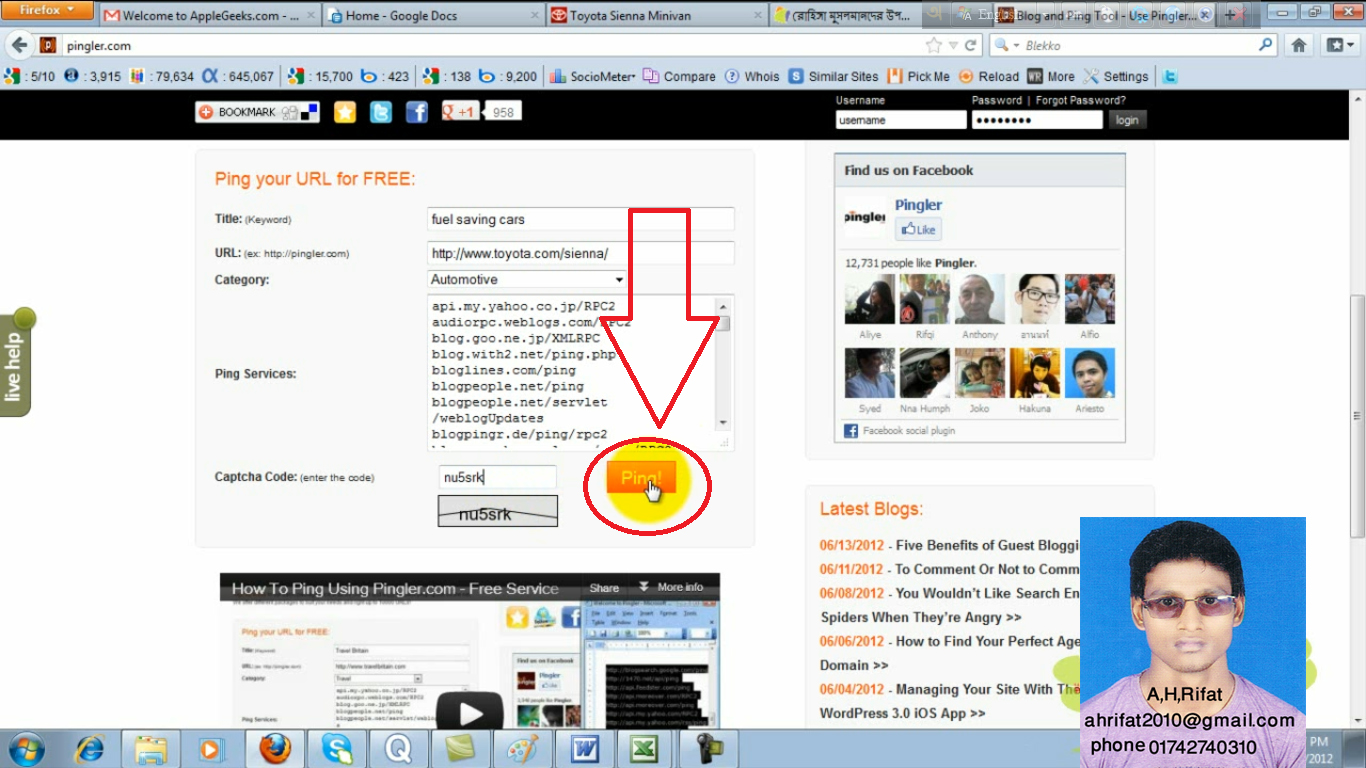Click Aliye's profile photo
Image resolution: width=1366 pixels, height=768 pixels.
[x=870, y=300]
